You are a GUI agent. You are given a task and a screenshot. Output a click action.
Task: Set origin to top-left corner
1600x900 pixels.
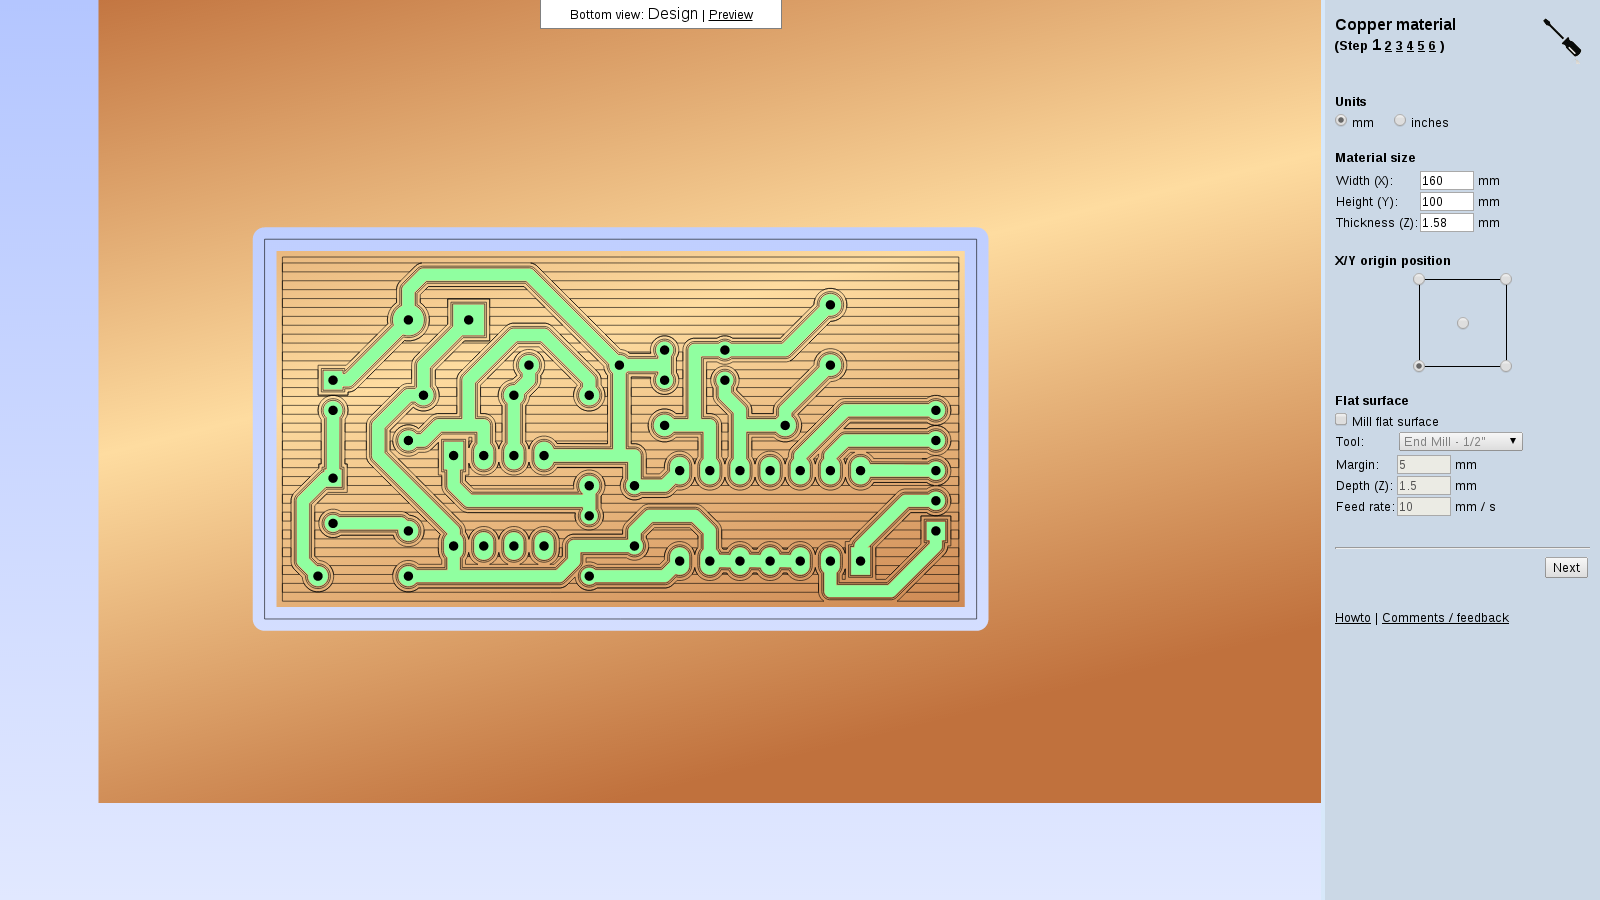tap(1418, 279)
